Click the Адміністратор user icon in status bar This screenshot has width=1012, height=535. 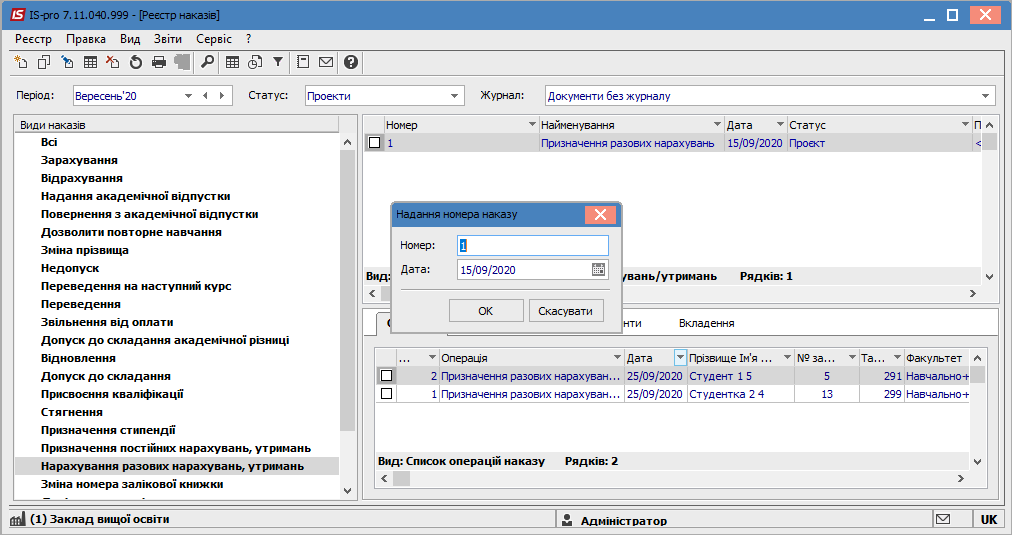(x=567, y=520)
